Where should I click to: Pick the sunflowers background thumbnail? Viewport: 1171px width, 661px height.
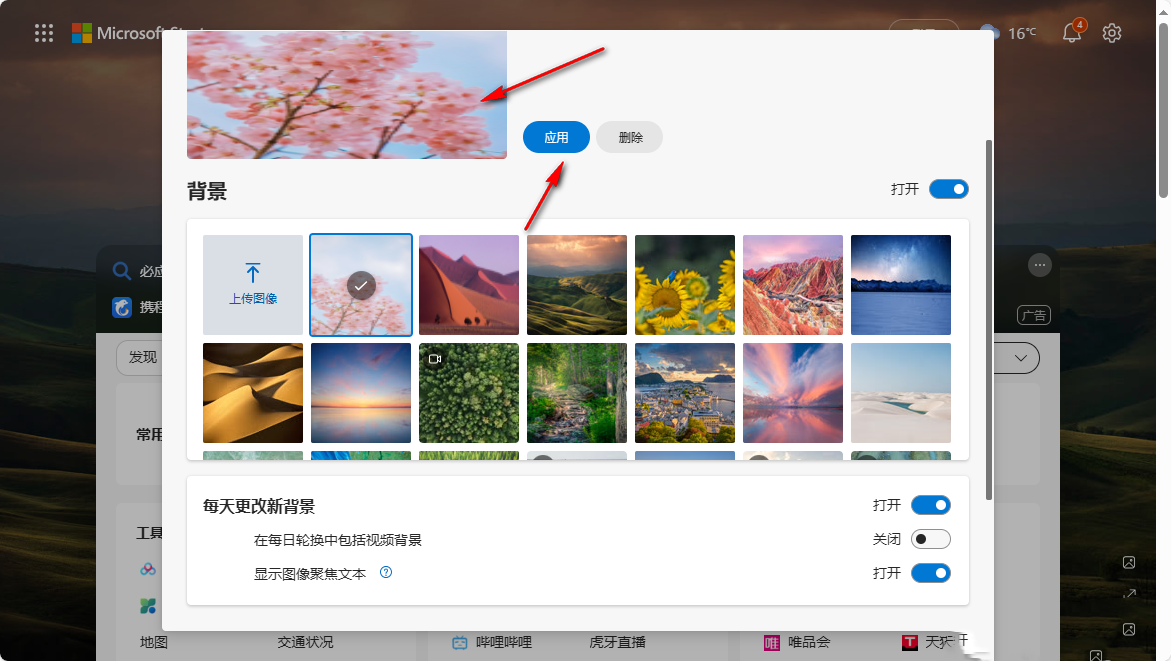685,285
